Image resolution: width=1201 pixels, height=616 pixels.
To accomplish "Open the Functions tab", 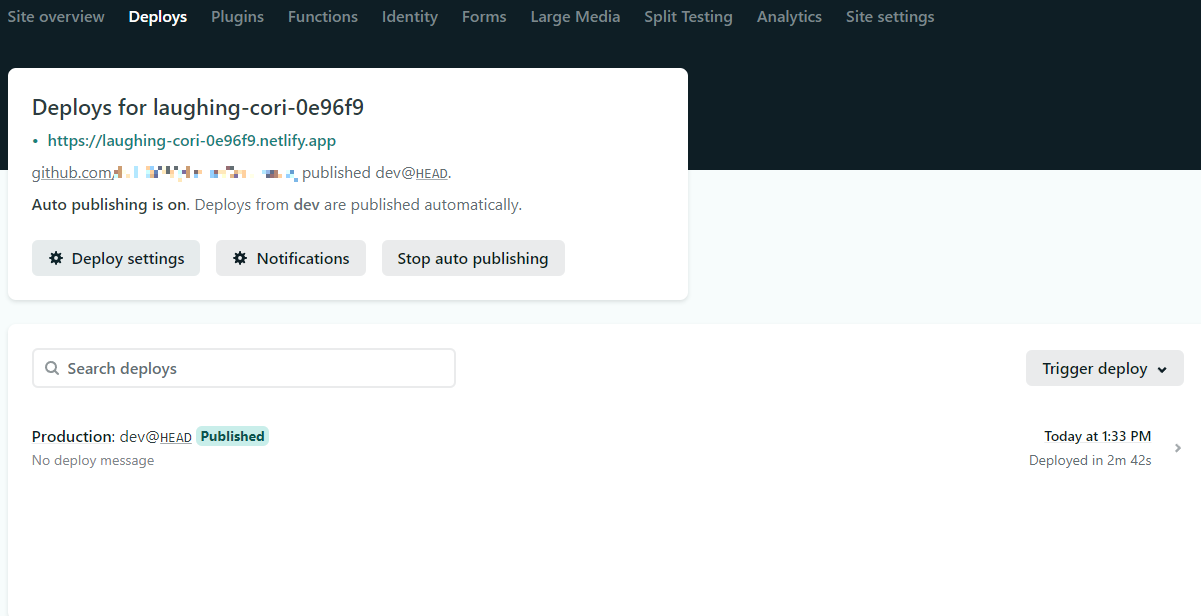I will [323, 17].
